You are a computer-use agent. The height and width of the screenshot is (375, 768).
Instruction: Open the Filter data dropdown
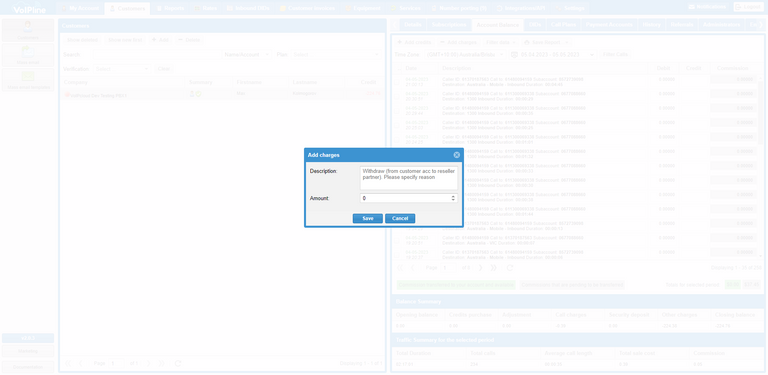(500, 42)
